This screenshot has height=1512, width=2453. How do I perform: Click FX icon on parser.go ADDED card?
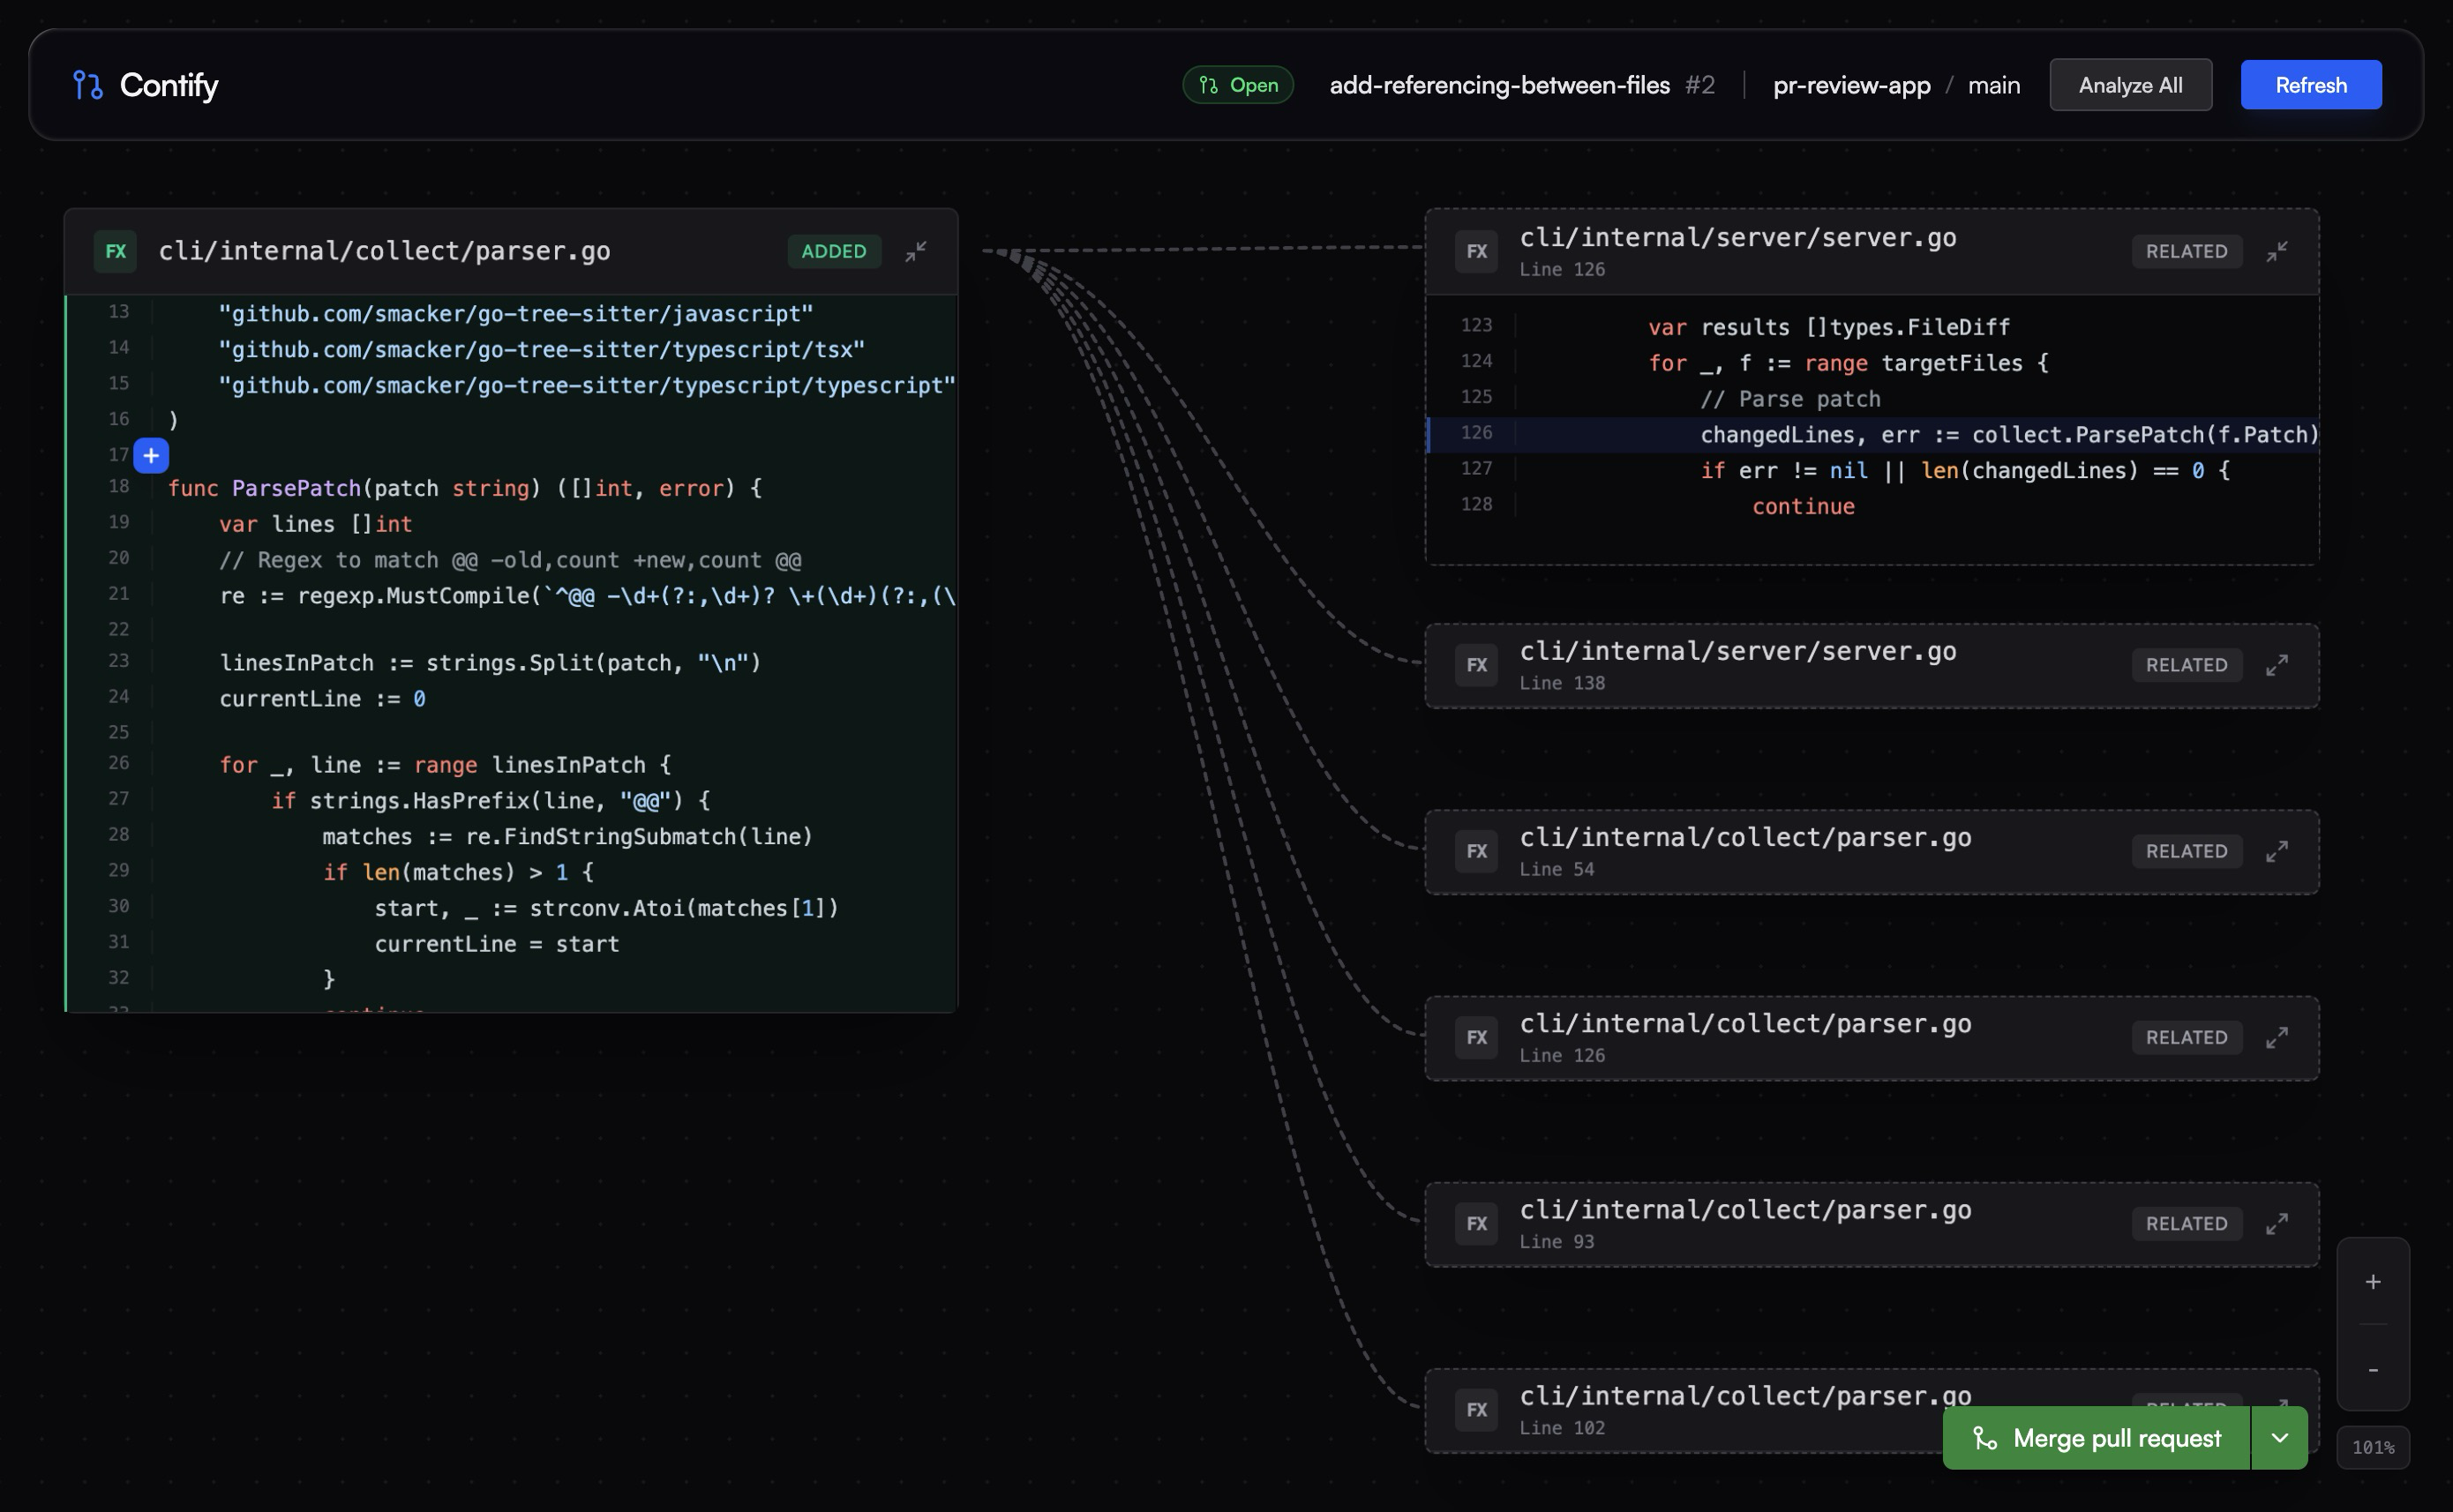[116, 252]
